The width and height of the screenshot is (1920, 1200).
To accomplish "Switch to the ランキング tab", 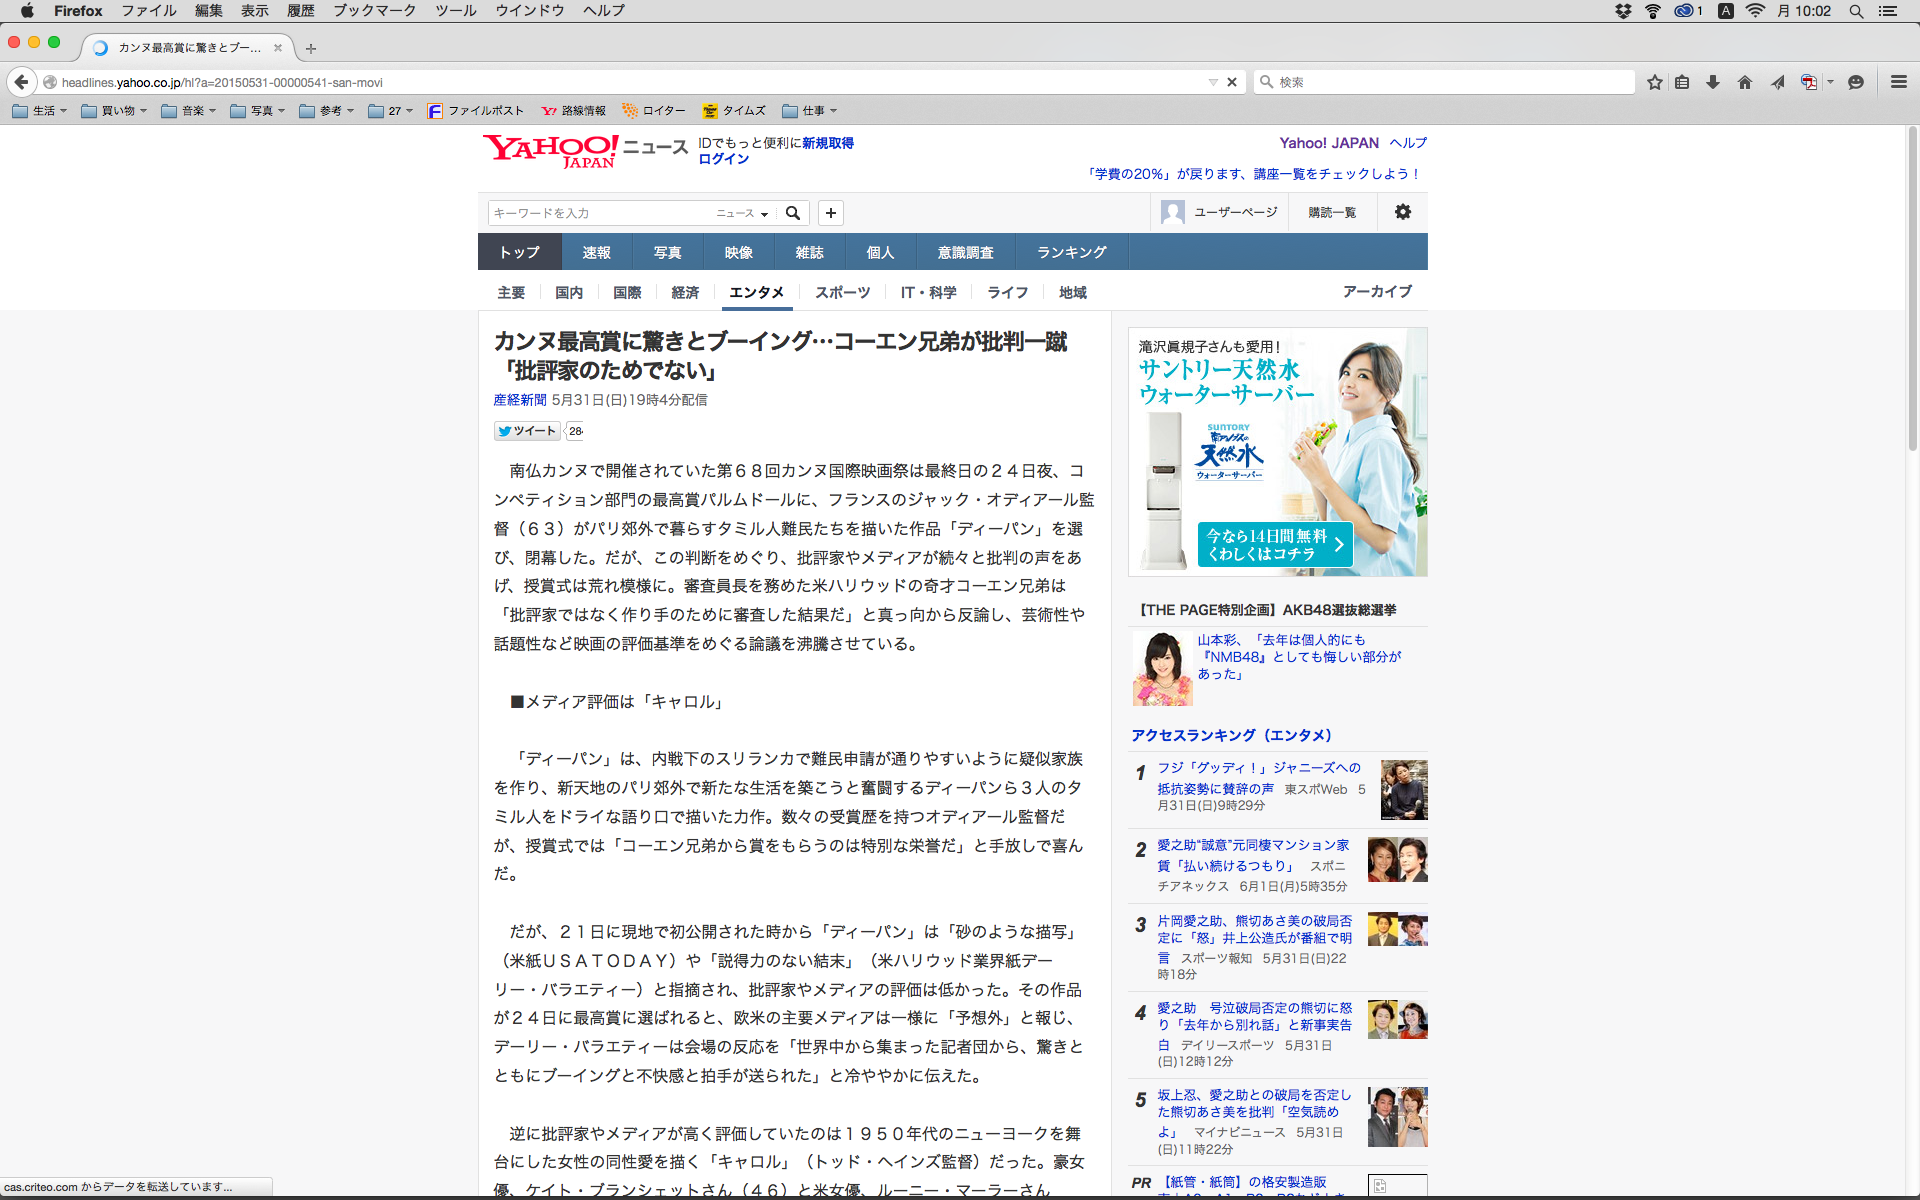I will click(1071, 252).
